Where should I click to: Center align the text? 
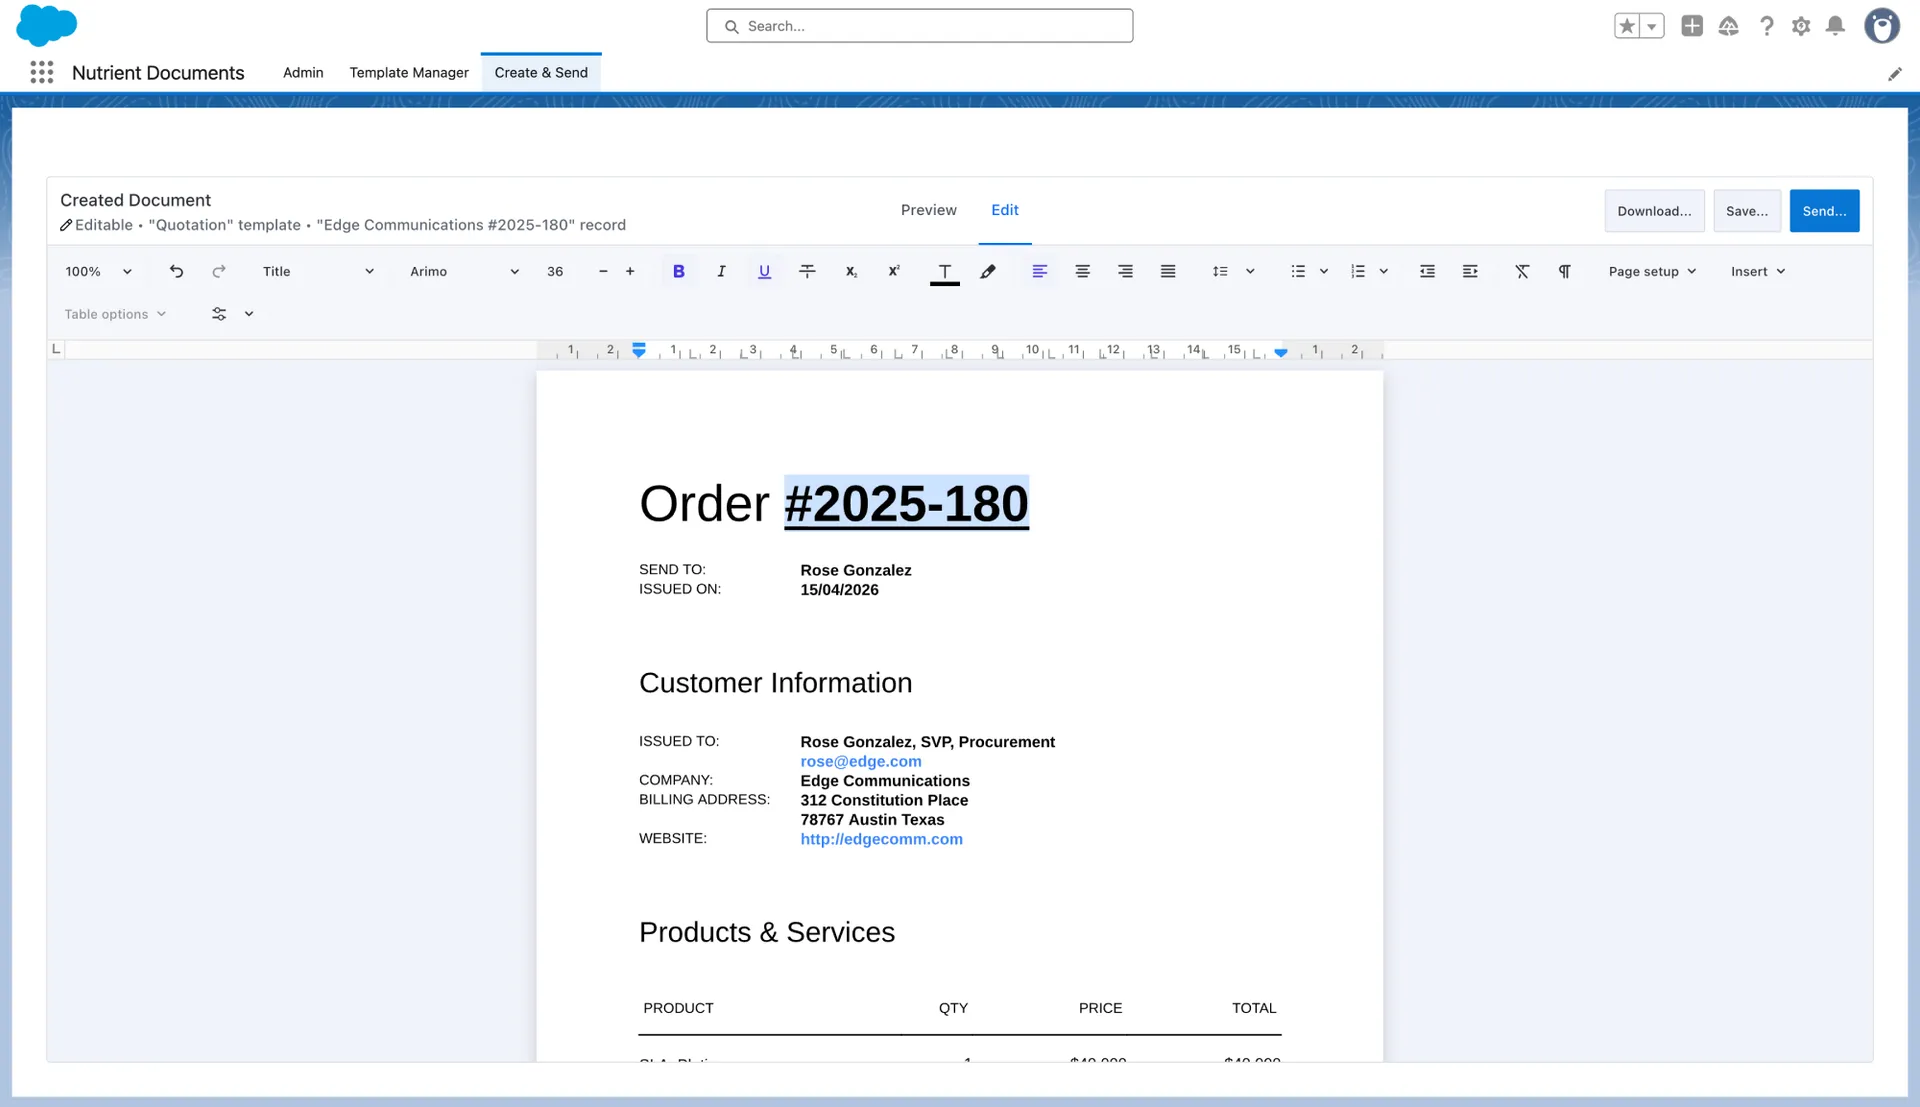pos(1082,271)
